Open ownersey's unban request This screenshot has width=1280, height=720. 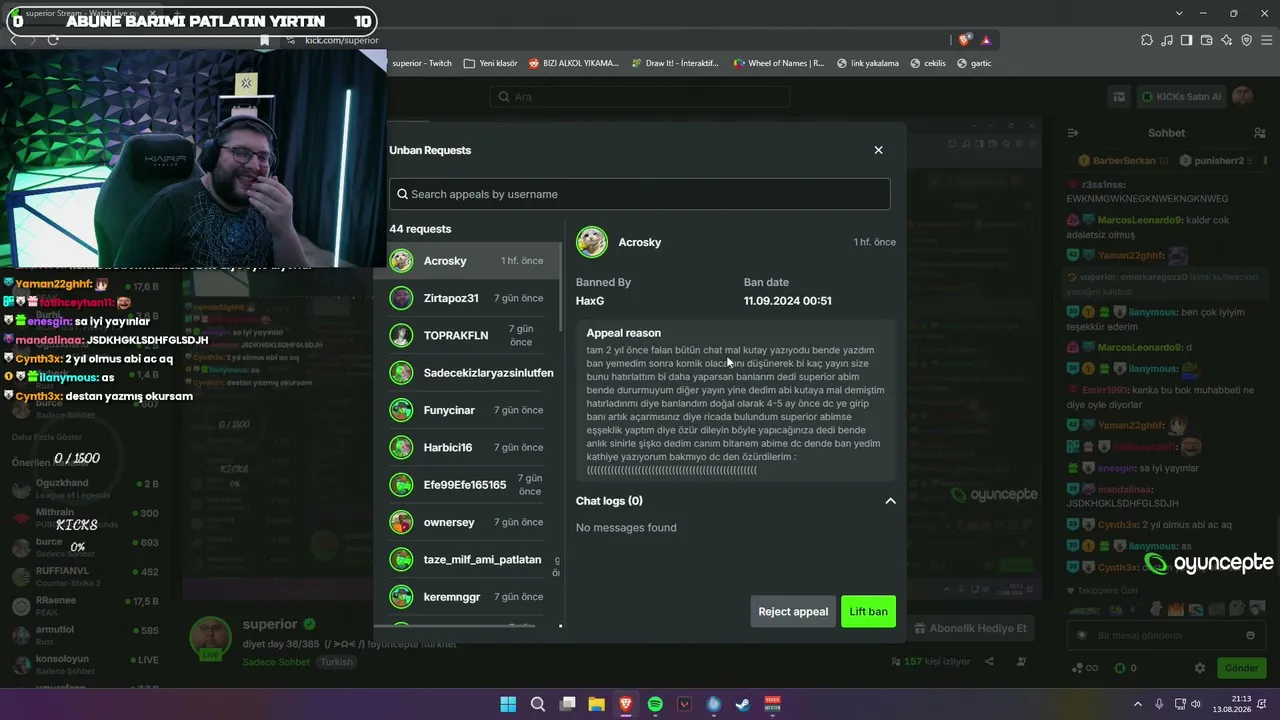tap(469, 522)
